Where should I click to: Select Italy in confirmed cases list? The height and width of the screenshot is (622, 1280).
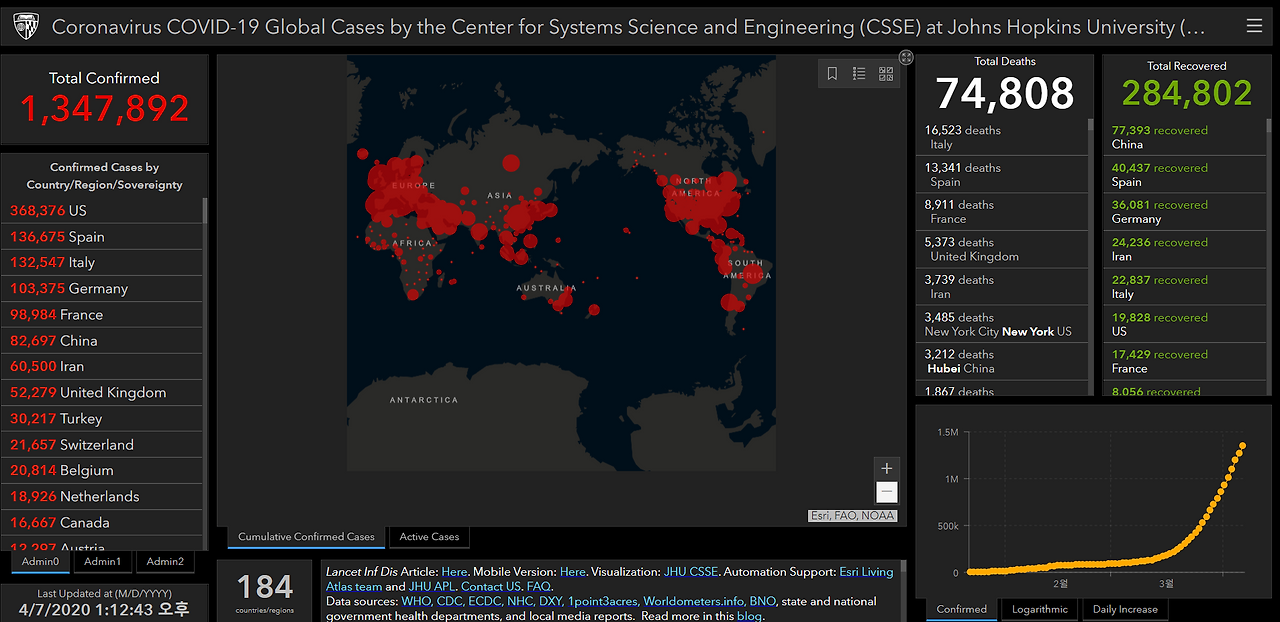coord(102,262)
